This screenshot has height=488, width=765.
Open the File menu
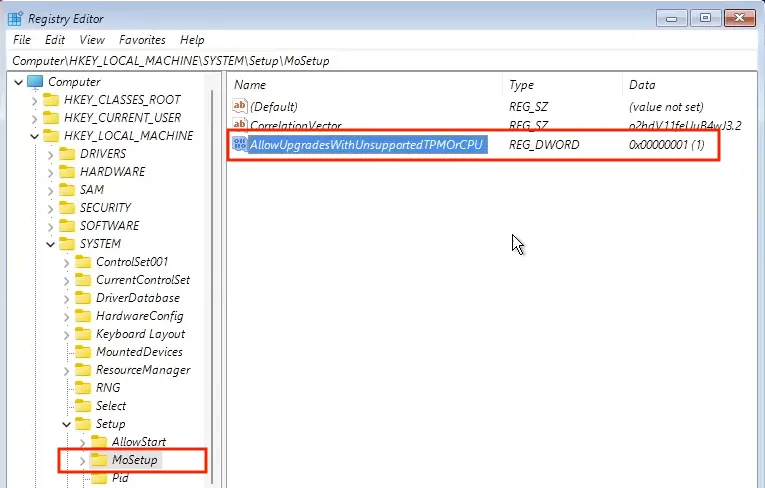coord(22,40)
